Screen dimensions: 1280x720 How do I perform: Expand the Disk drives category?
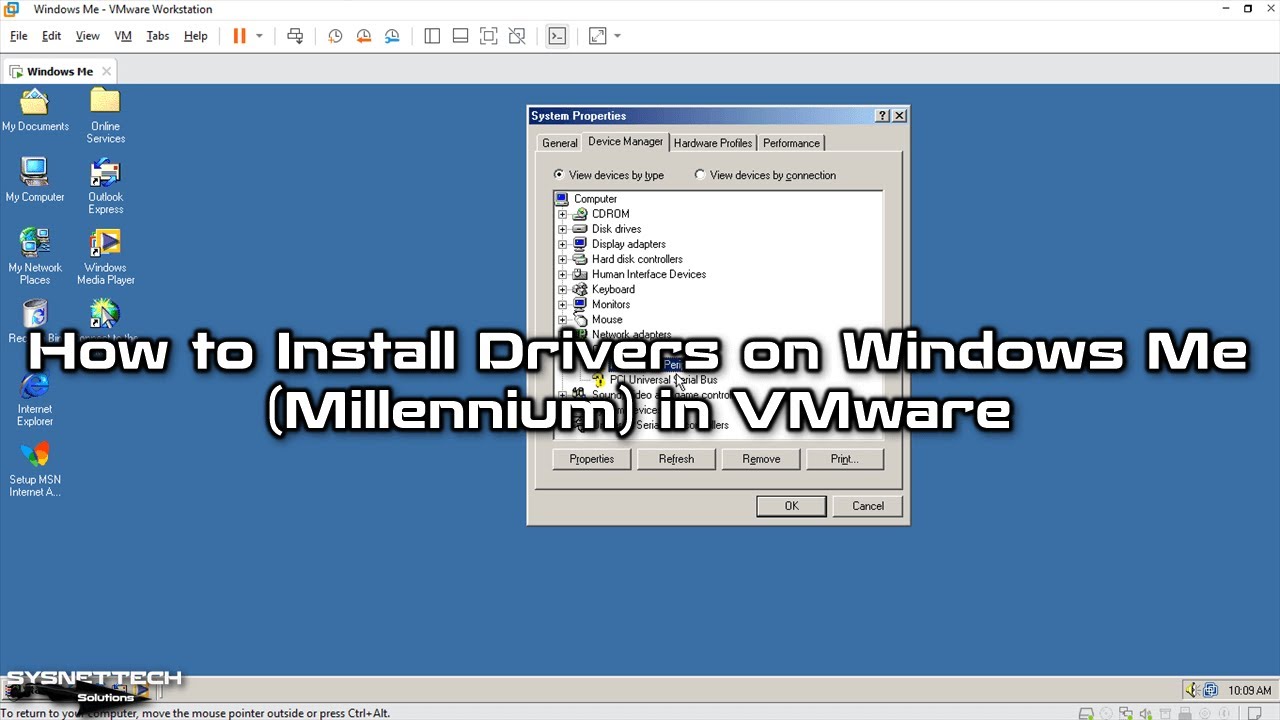pyautogui.click(x=562, y=229)
